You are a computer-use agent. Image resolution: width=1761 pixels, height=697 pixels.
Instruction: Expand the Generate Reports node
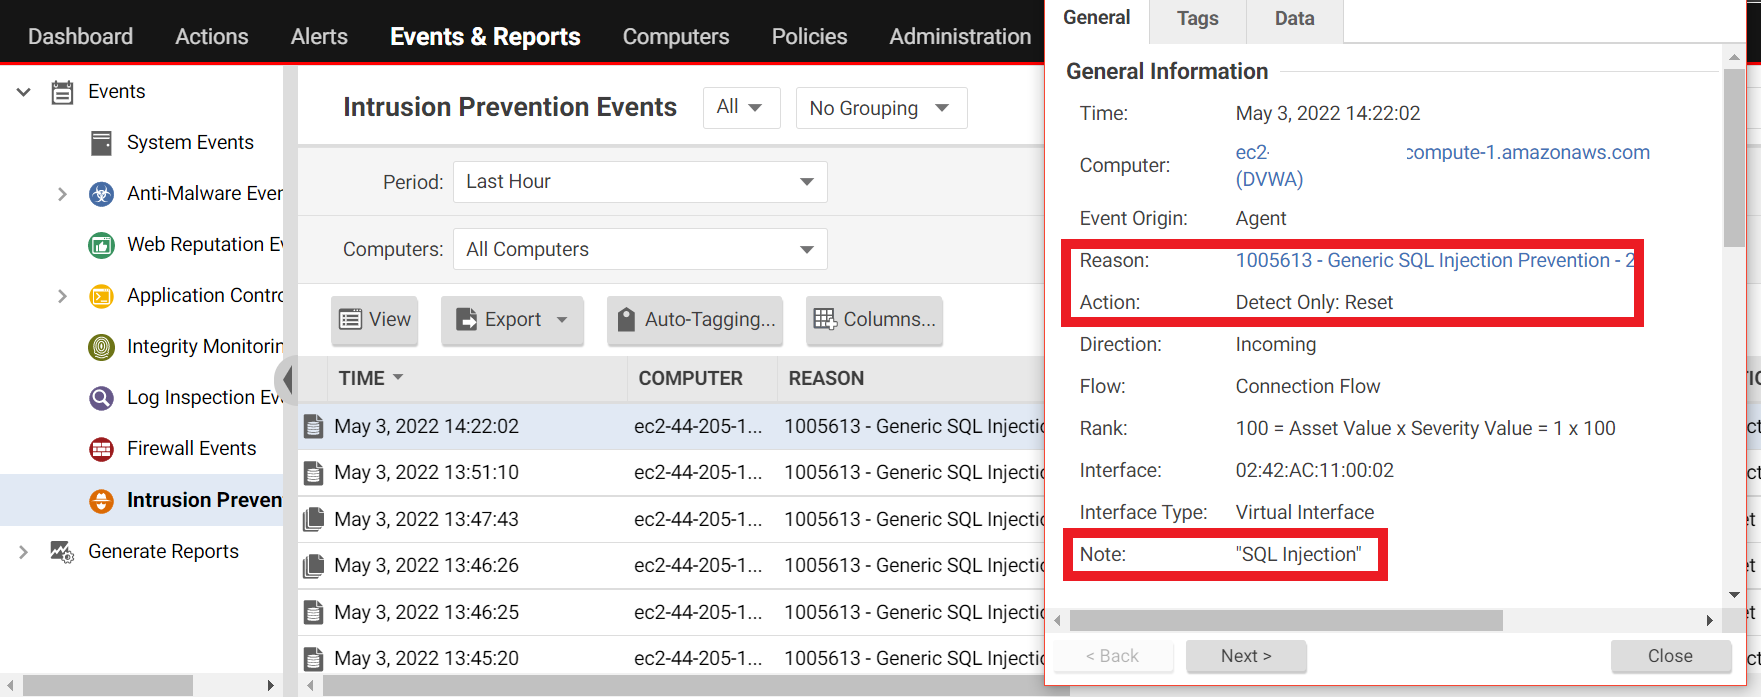tap(23, 552)
